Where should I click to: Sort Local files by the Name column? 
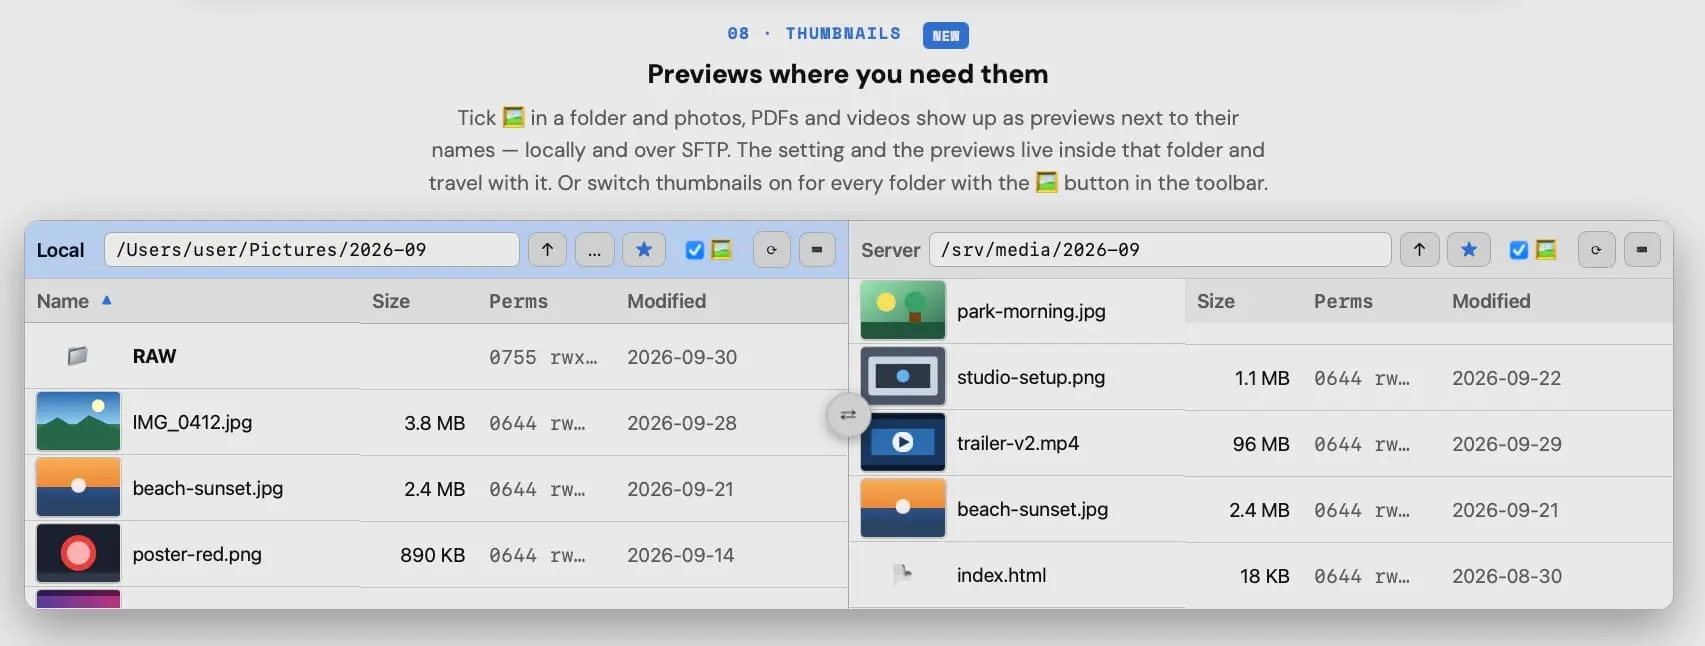click(63, 301)
